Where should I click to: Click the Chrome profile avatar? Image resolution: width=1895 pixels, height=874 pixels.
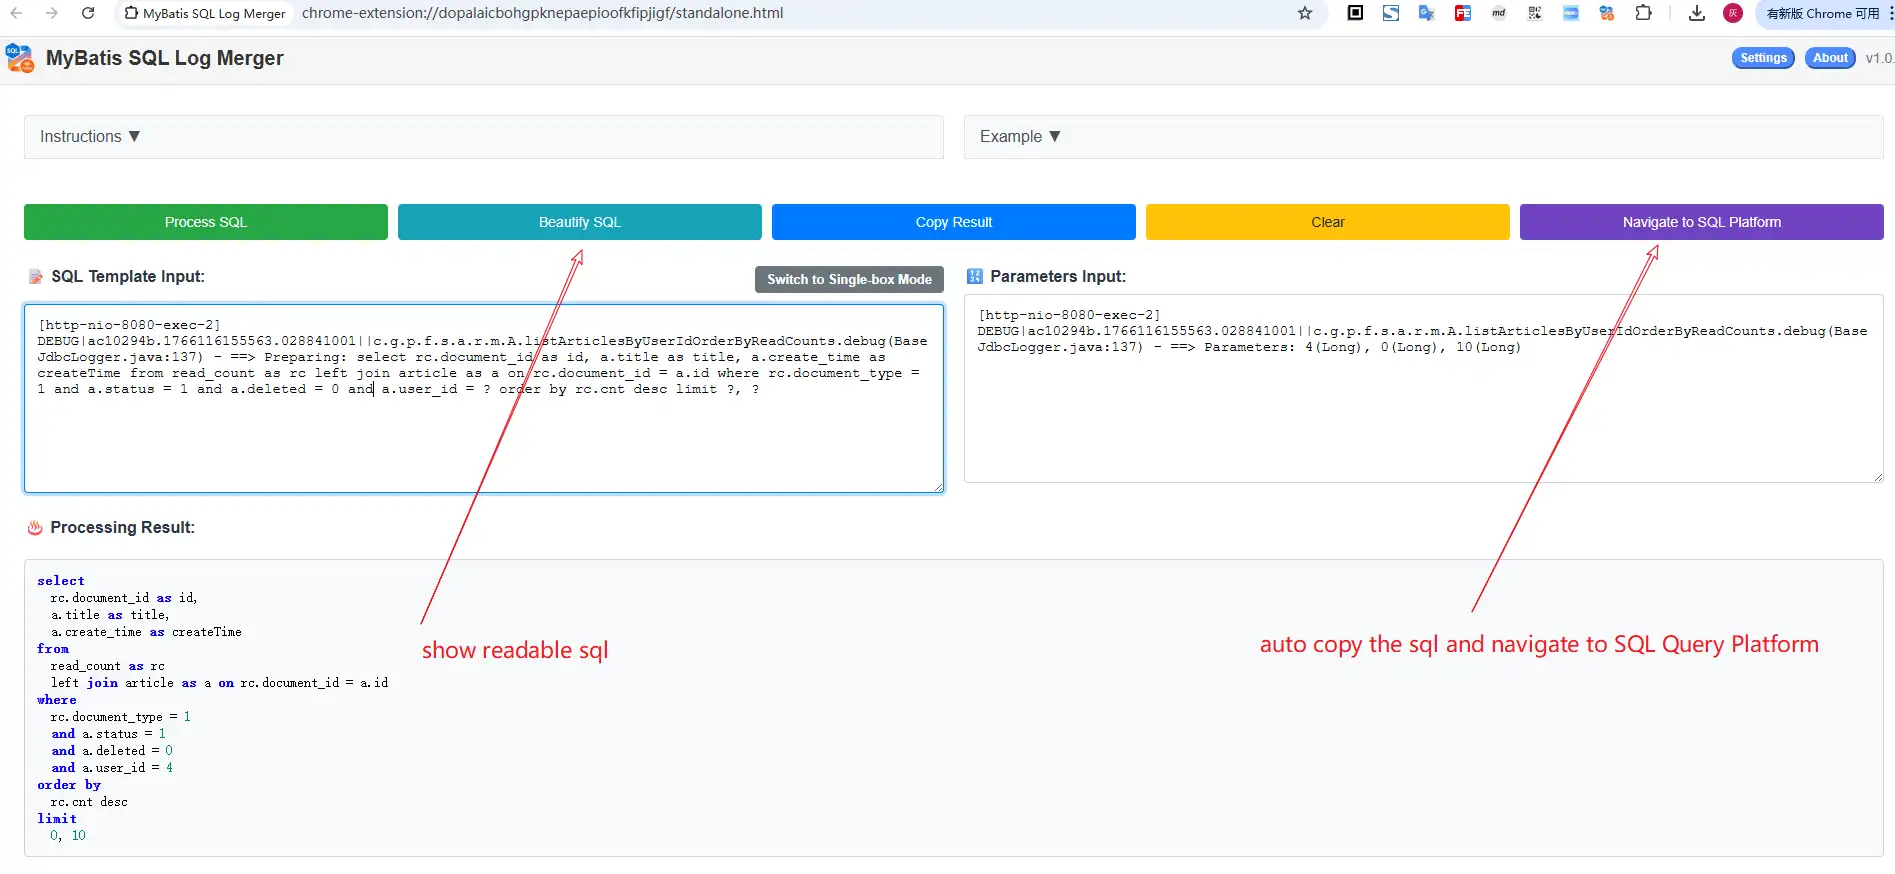pos(1733,13)
